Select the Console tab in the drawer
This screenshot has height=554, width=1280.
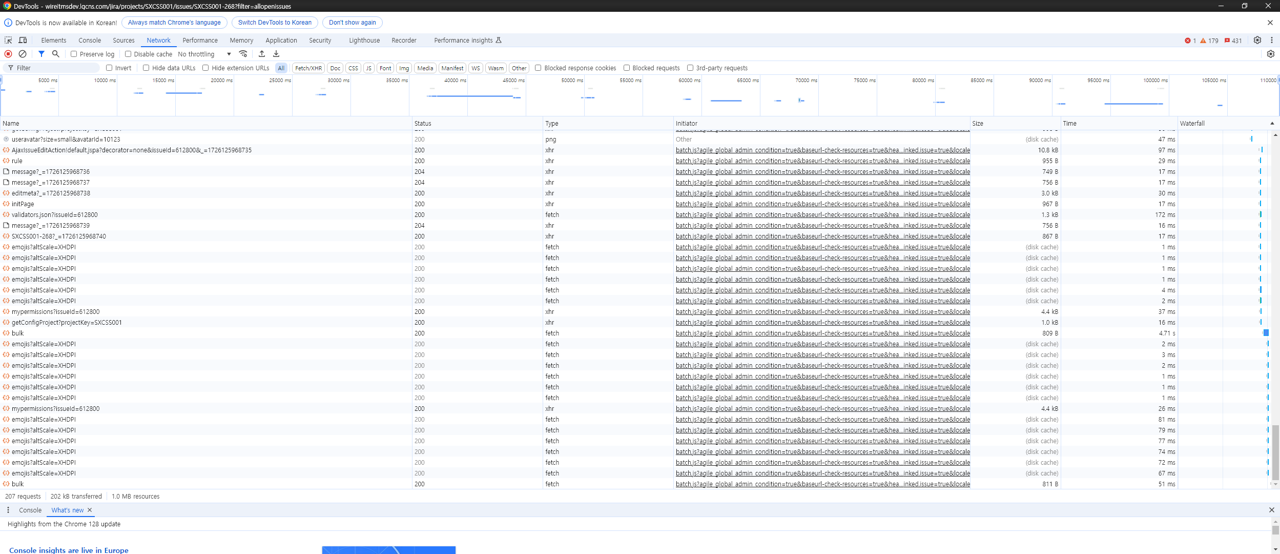[x=30, y=510]
